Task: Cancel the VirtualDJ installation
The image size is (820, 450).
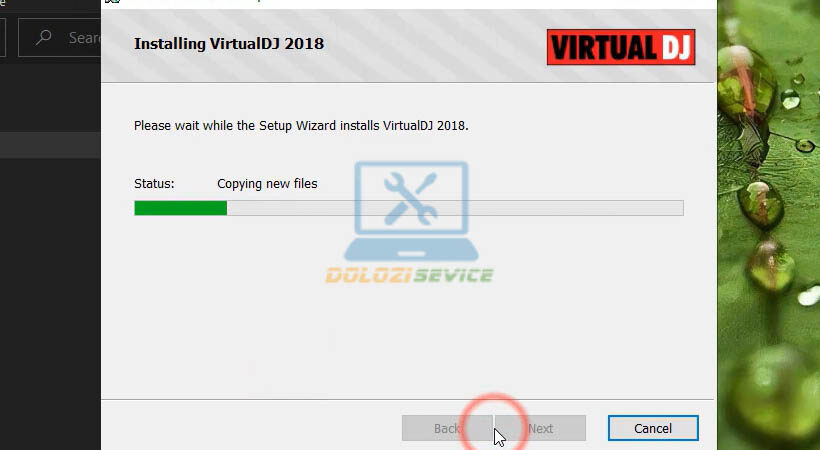Action: point(653,428)
